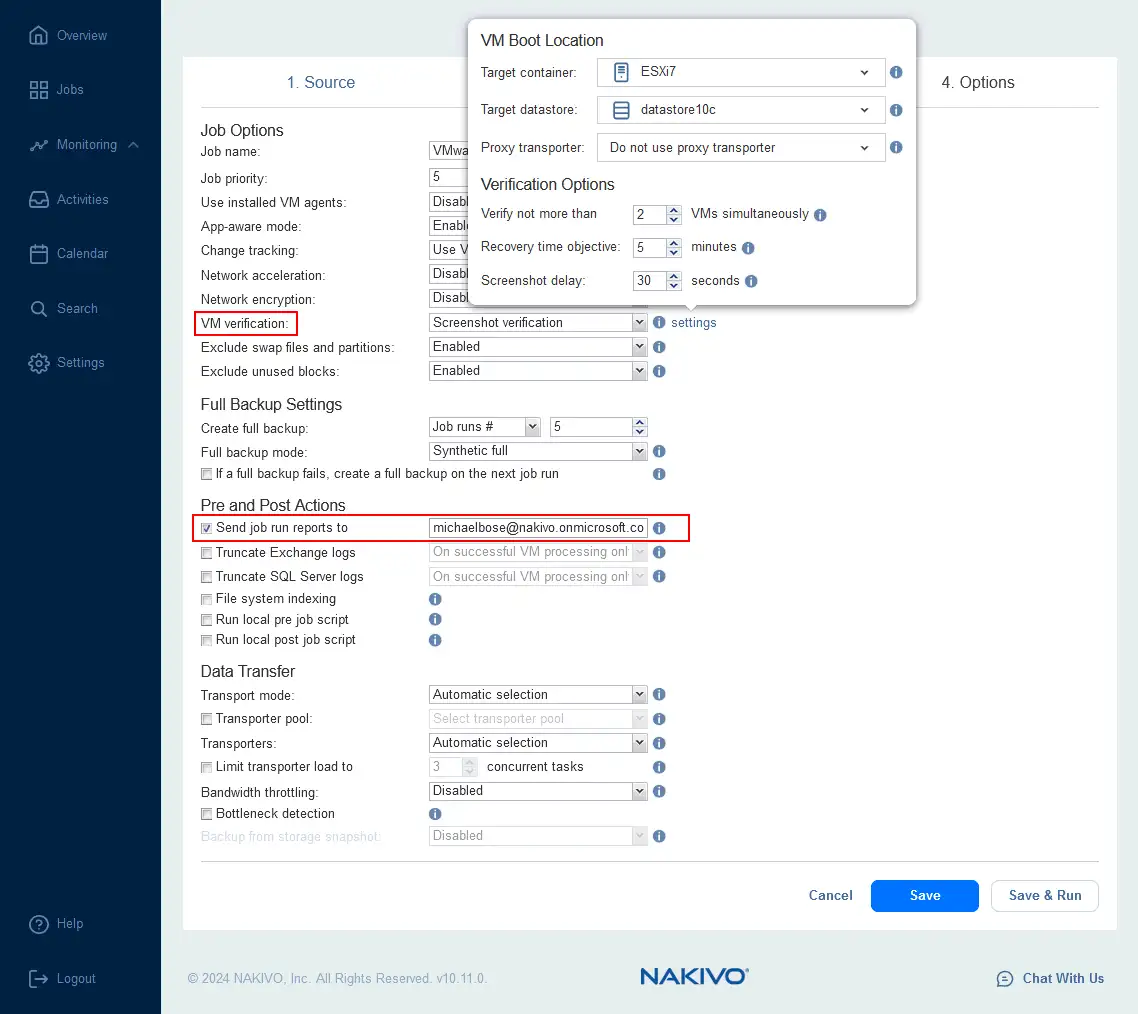Open VM verification Screenshot verification dropdown

point(538,322)
